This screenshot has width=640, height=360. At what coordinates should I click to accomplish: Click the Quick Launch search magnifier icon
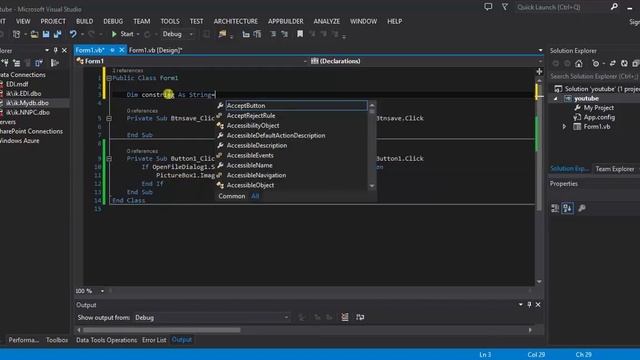(614, 7)
